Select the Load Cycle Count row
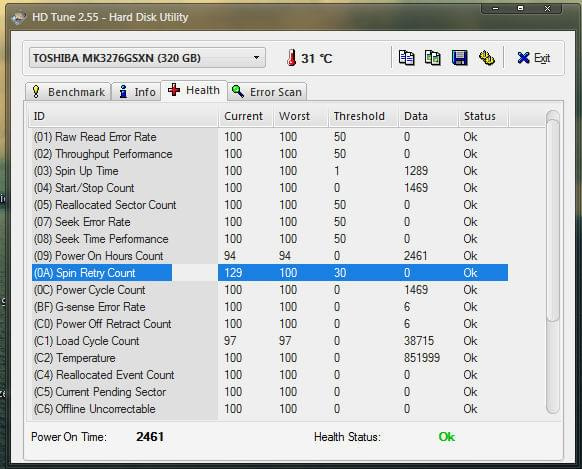This screenshot has height=469, width=582. tap(270, 341)
